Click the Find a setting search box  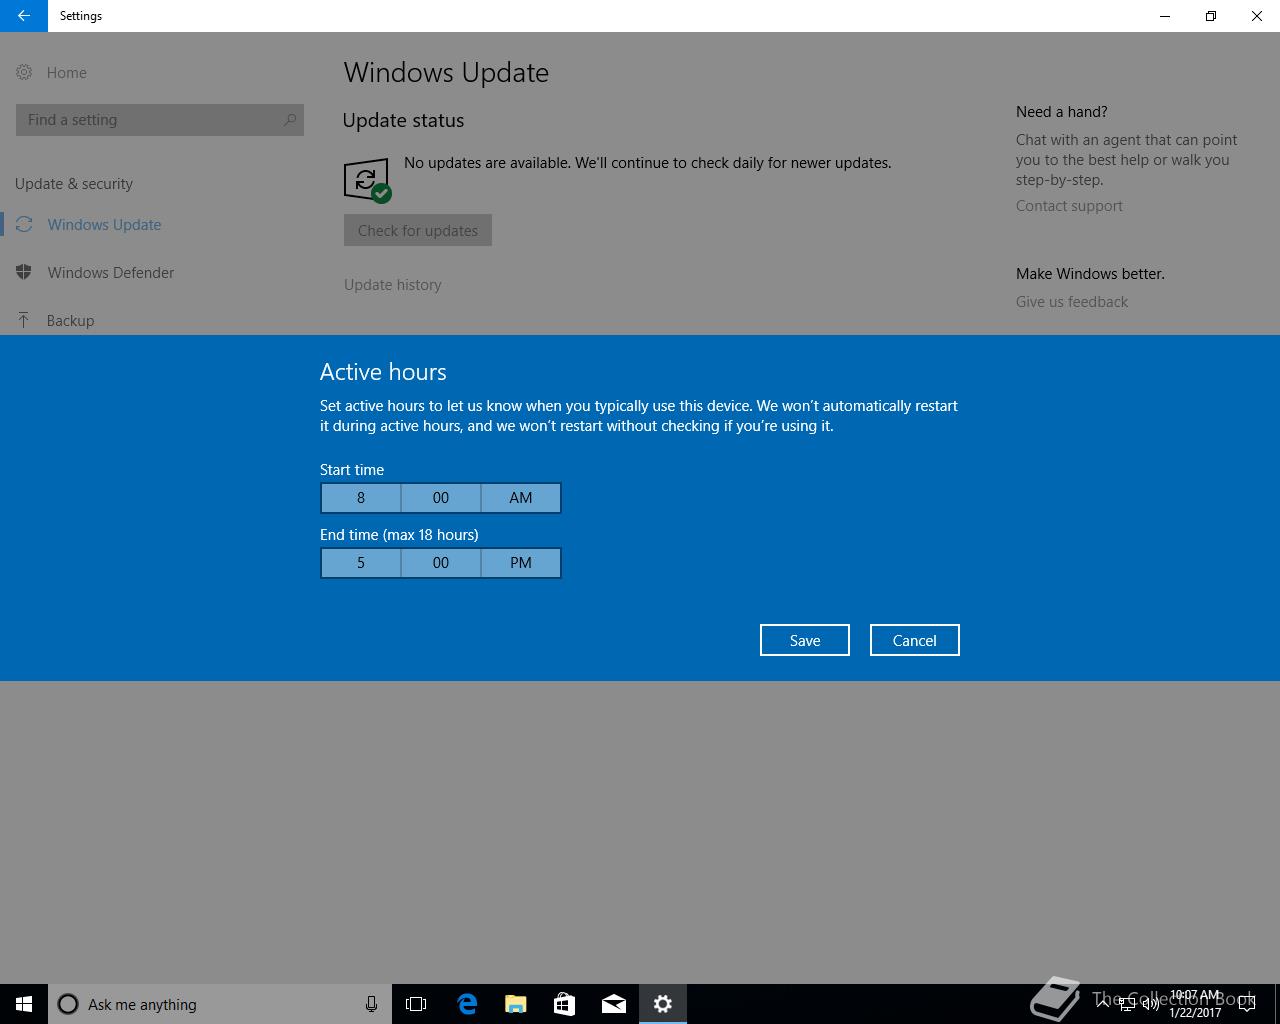coord(160,120)
